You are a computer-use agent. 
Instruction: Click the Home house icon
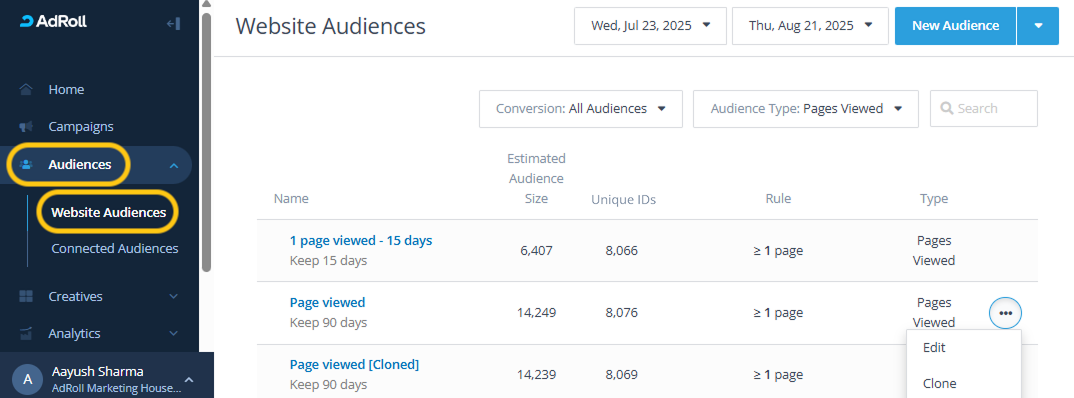point(26,90)
